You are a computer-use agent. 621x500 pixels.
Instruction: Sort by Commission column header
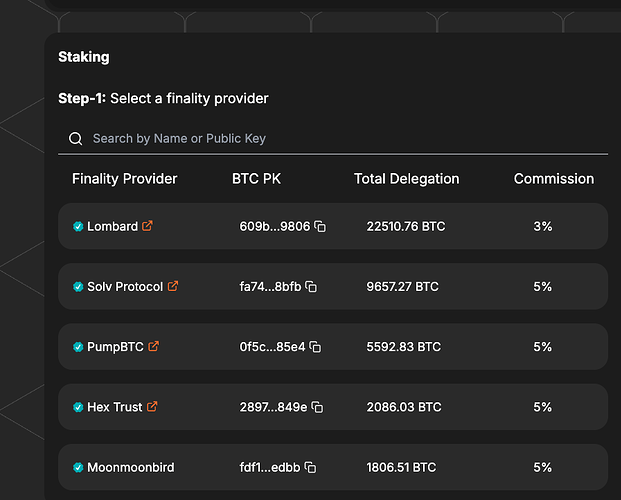554,179
